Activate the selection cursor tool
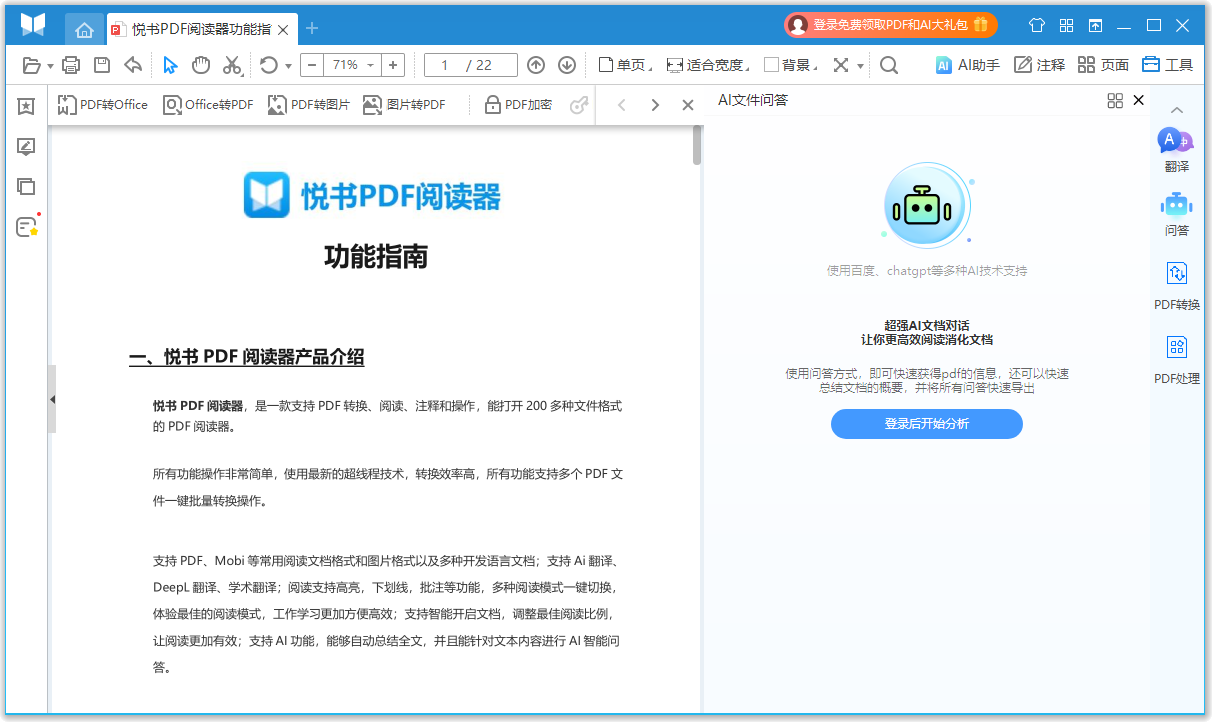 pos(170,64)
